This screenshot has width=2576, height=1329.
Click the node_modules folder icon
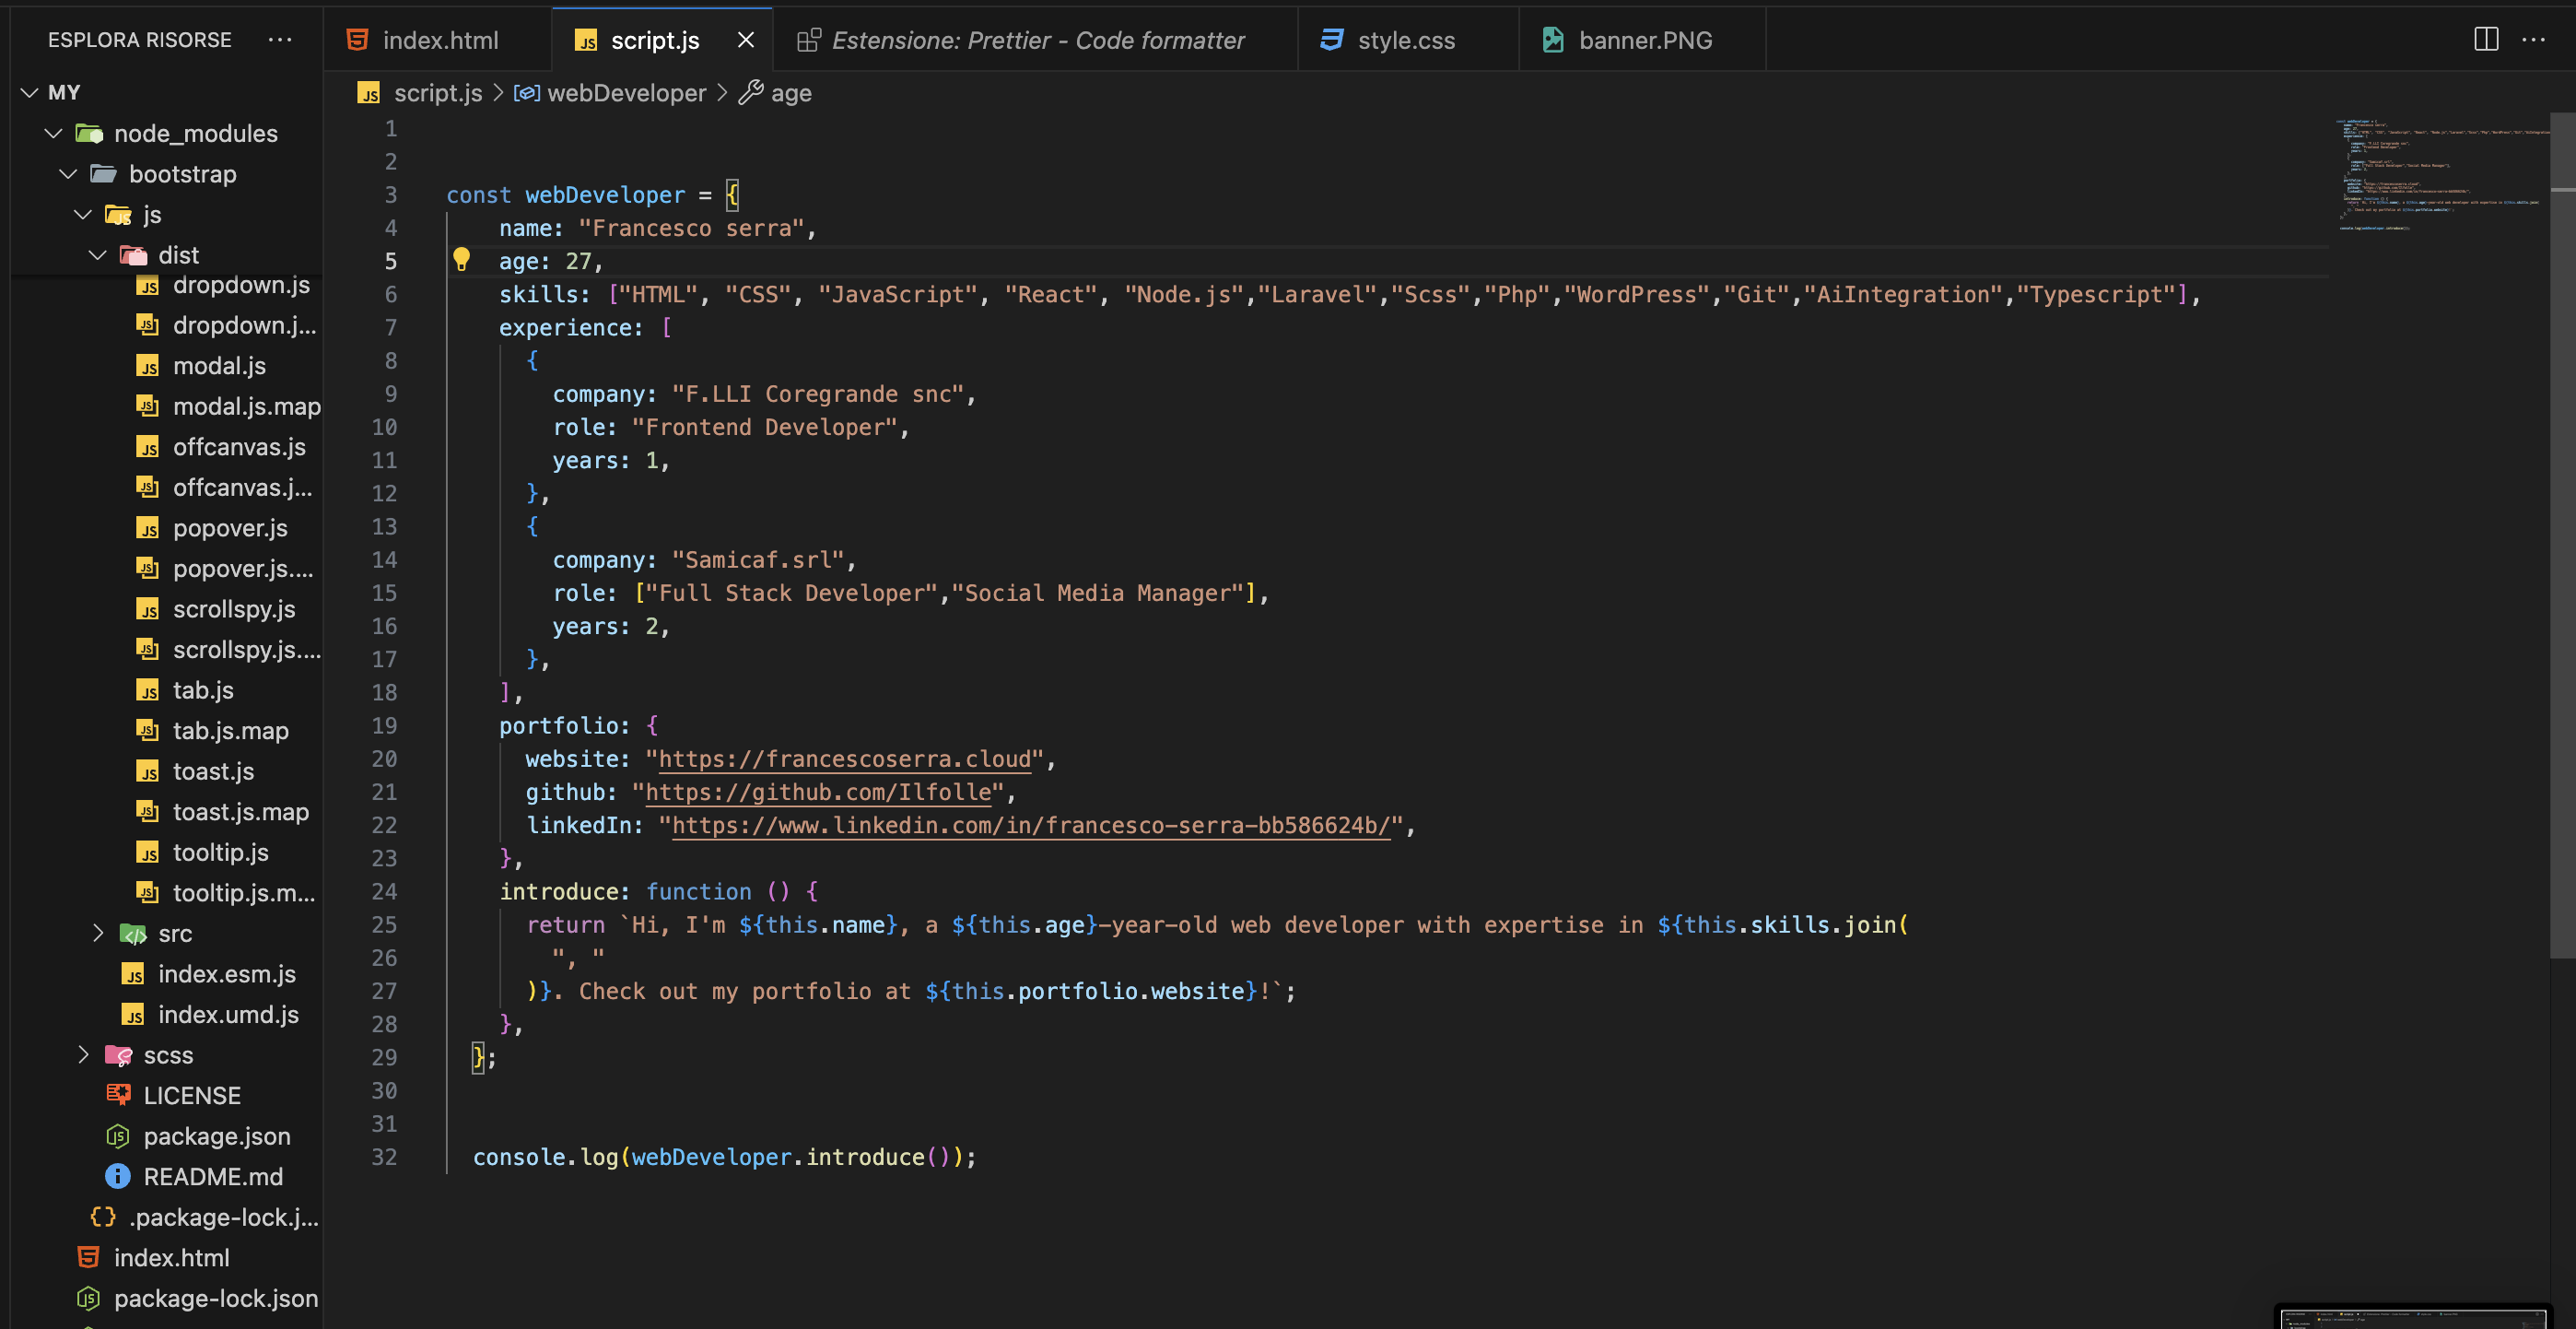[90, 133]
